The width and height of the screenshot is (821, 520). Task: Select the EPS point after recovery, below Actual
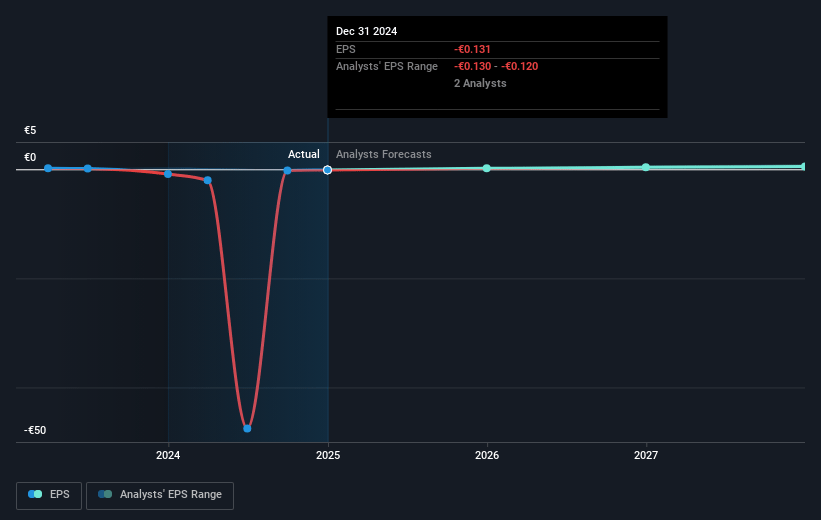tap(287, 170)
